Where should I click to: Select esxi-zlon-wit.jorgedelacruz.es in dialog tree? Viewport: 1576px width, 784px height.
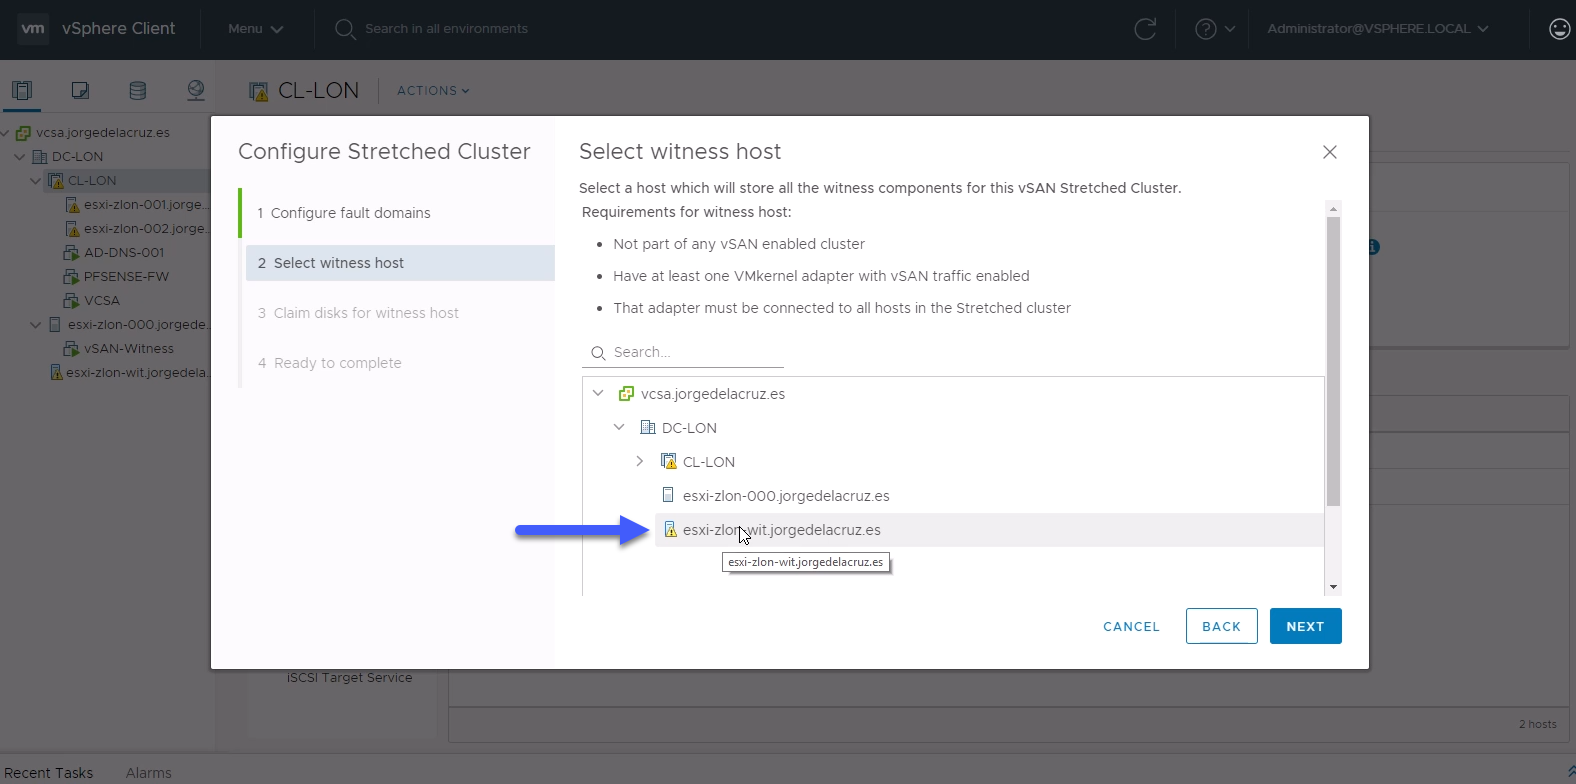point(782,530)
